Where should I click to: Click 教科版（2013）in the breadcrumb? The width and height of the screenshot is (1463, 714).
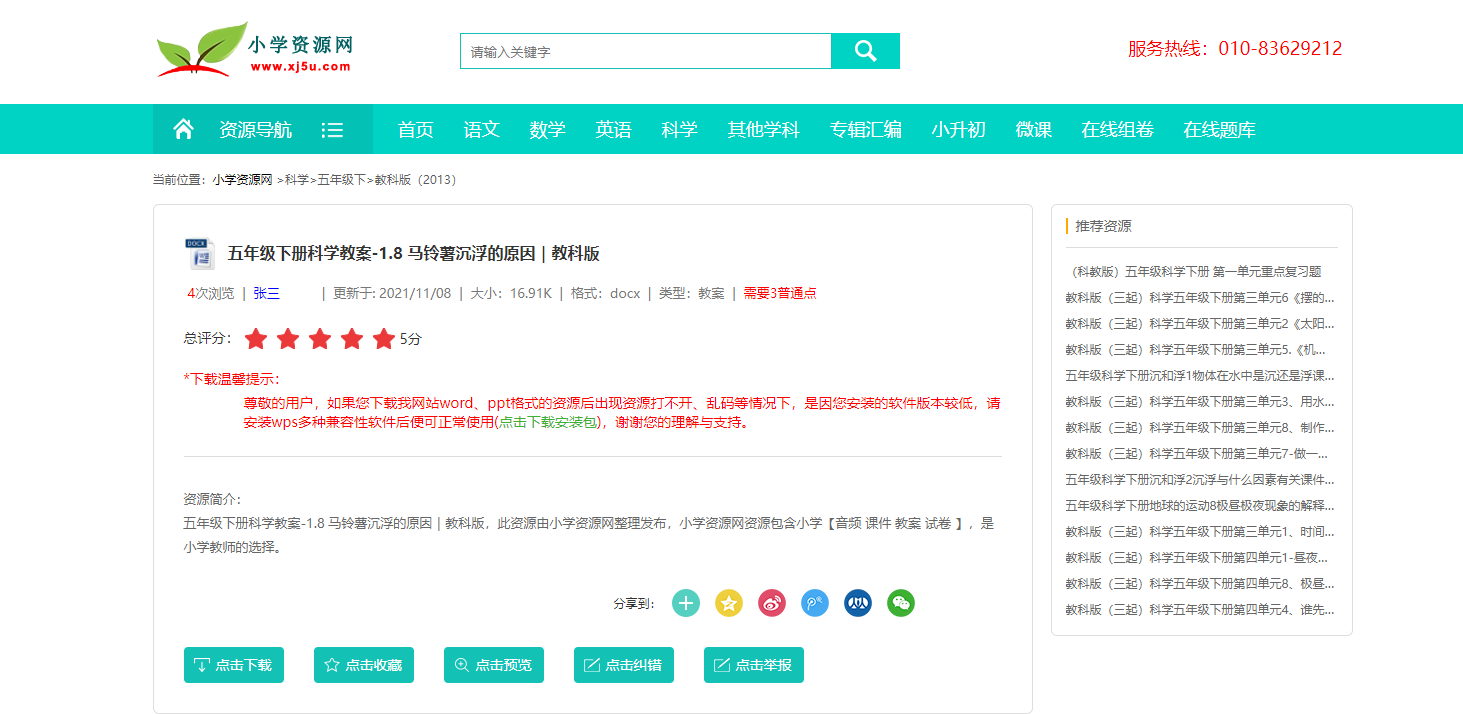click(x=415, y=180)
